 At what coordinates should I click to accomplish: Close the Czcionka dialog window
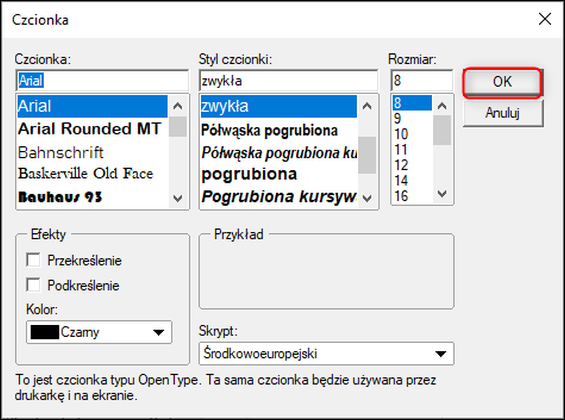click(x=545, y=19)
